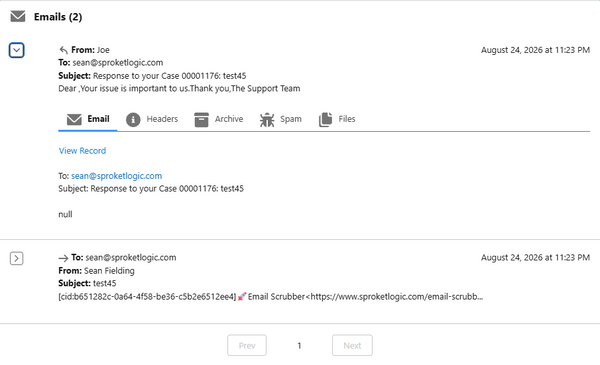Click the Email tab envelope icon
Image resolution: width=600 pixels, height=365 pixels.
(74, 119)
